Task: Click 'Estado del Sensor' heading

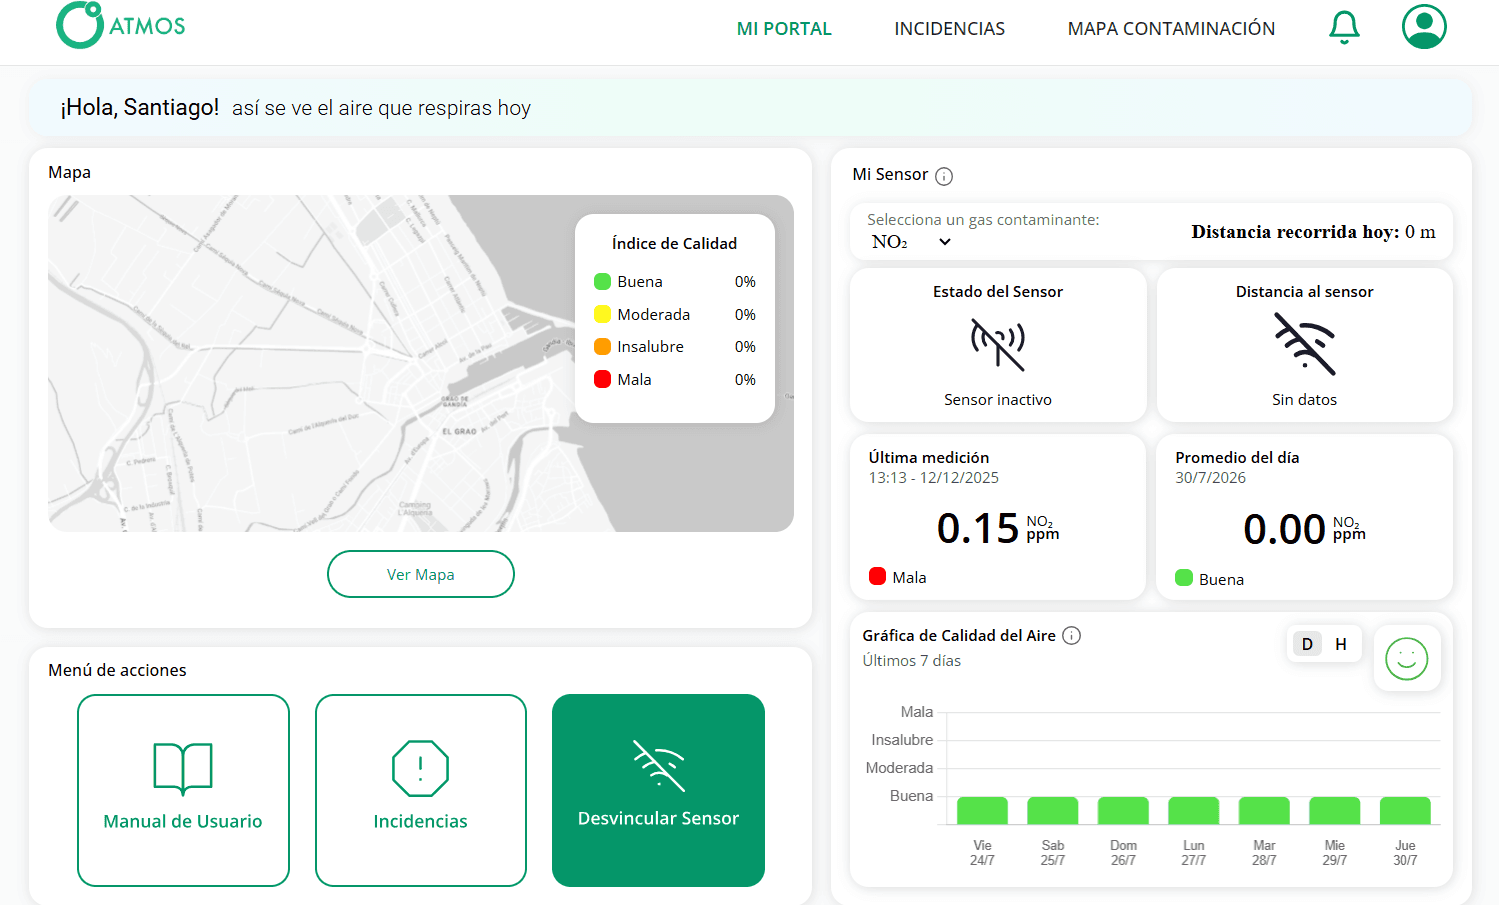Action: tap(998, 292)
